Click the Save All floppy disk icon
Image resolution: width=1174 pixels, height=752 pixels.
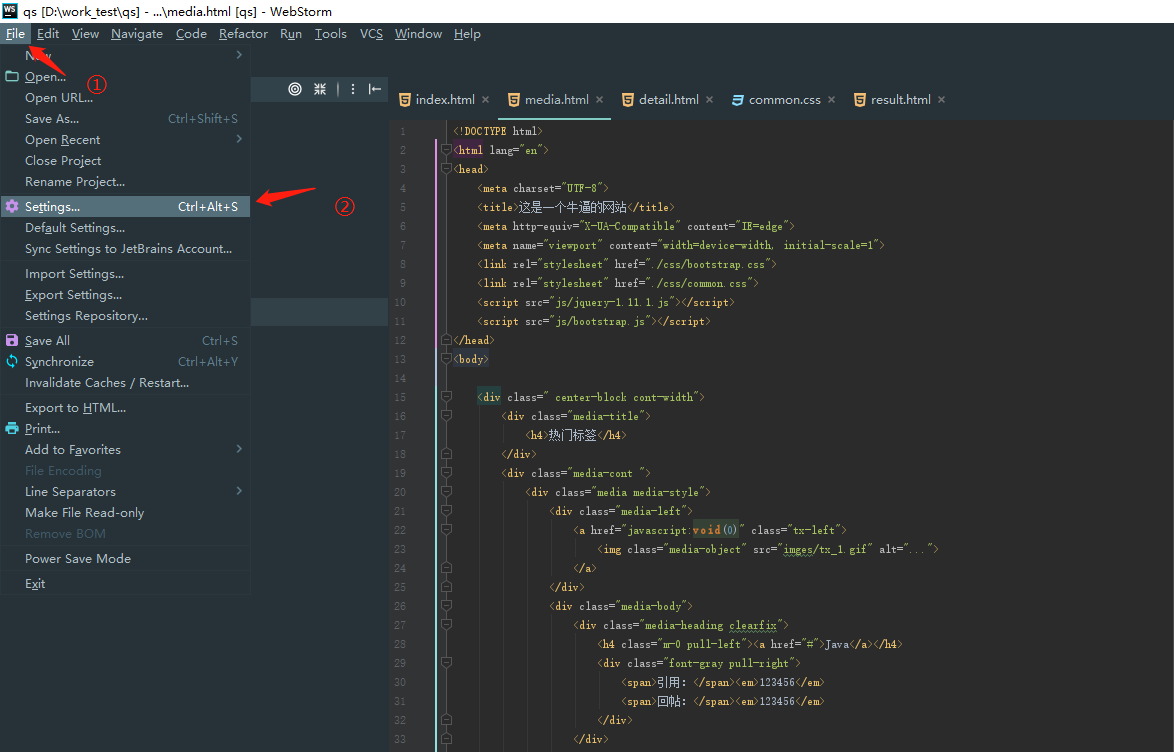[x=12, y=340]
